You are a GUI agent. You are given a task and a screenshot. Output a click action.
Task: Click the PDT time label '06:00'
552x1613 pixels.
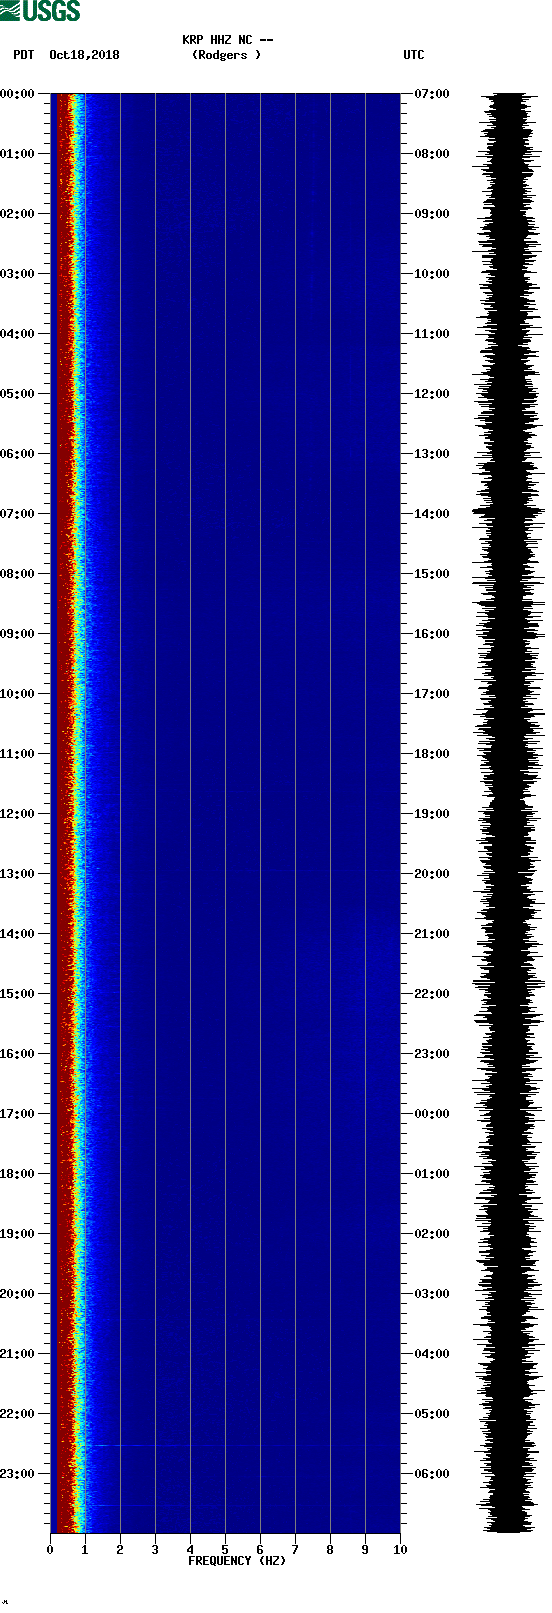tap(18, 454)
